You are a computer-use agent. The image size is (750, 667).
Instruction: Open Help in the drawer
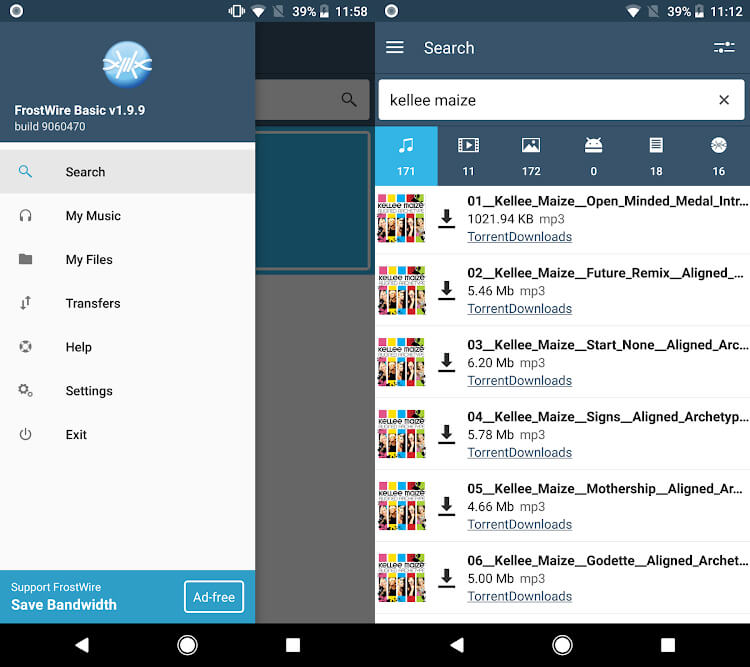pyautogui.click(x=127, y=347)
